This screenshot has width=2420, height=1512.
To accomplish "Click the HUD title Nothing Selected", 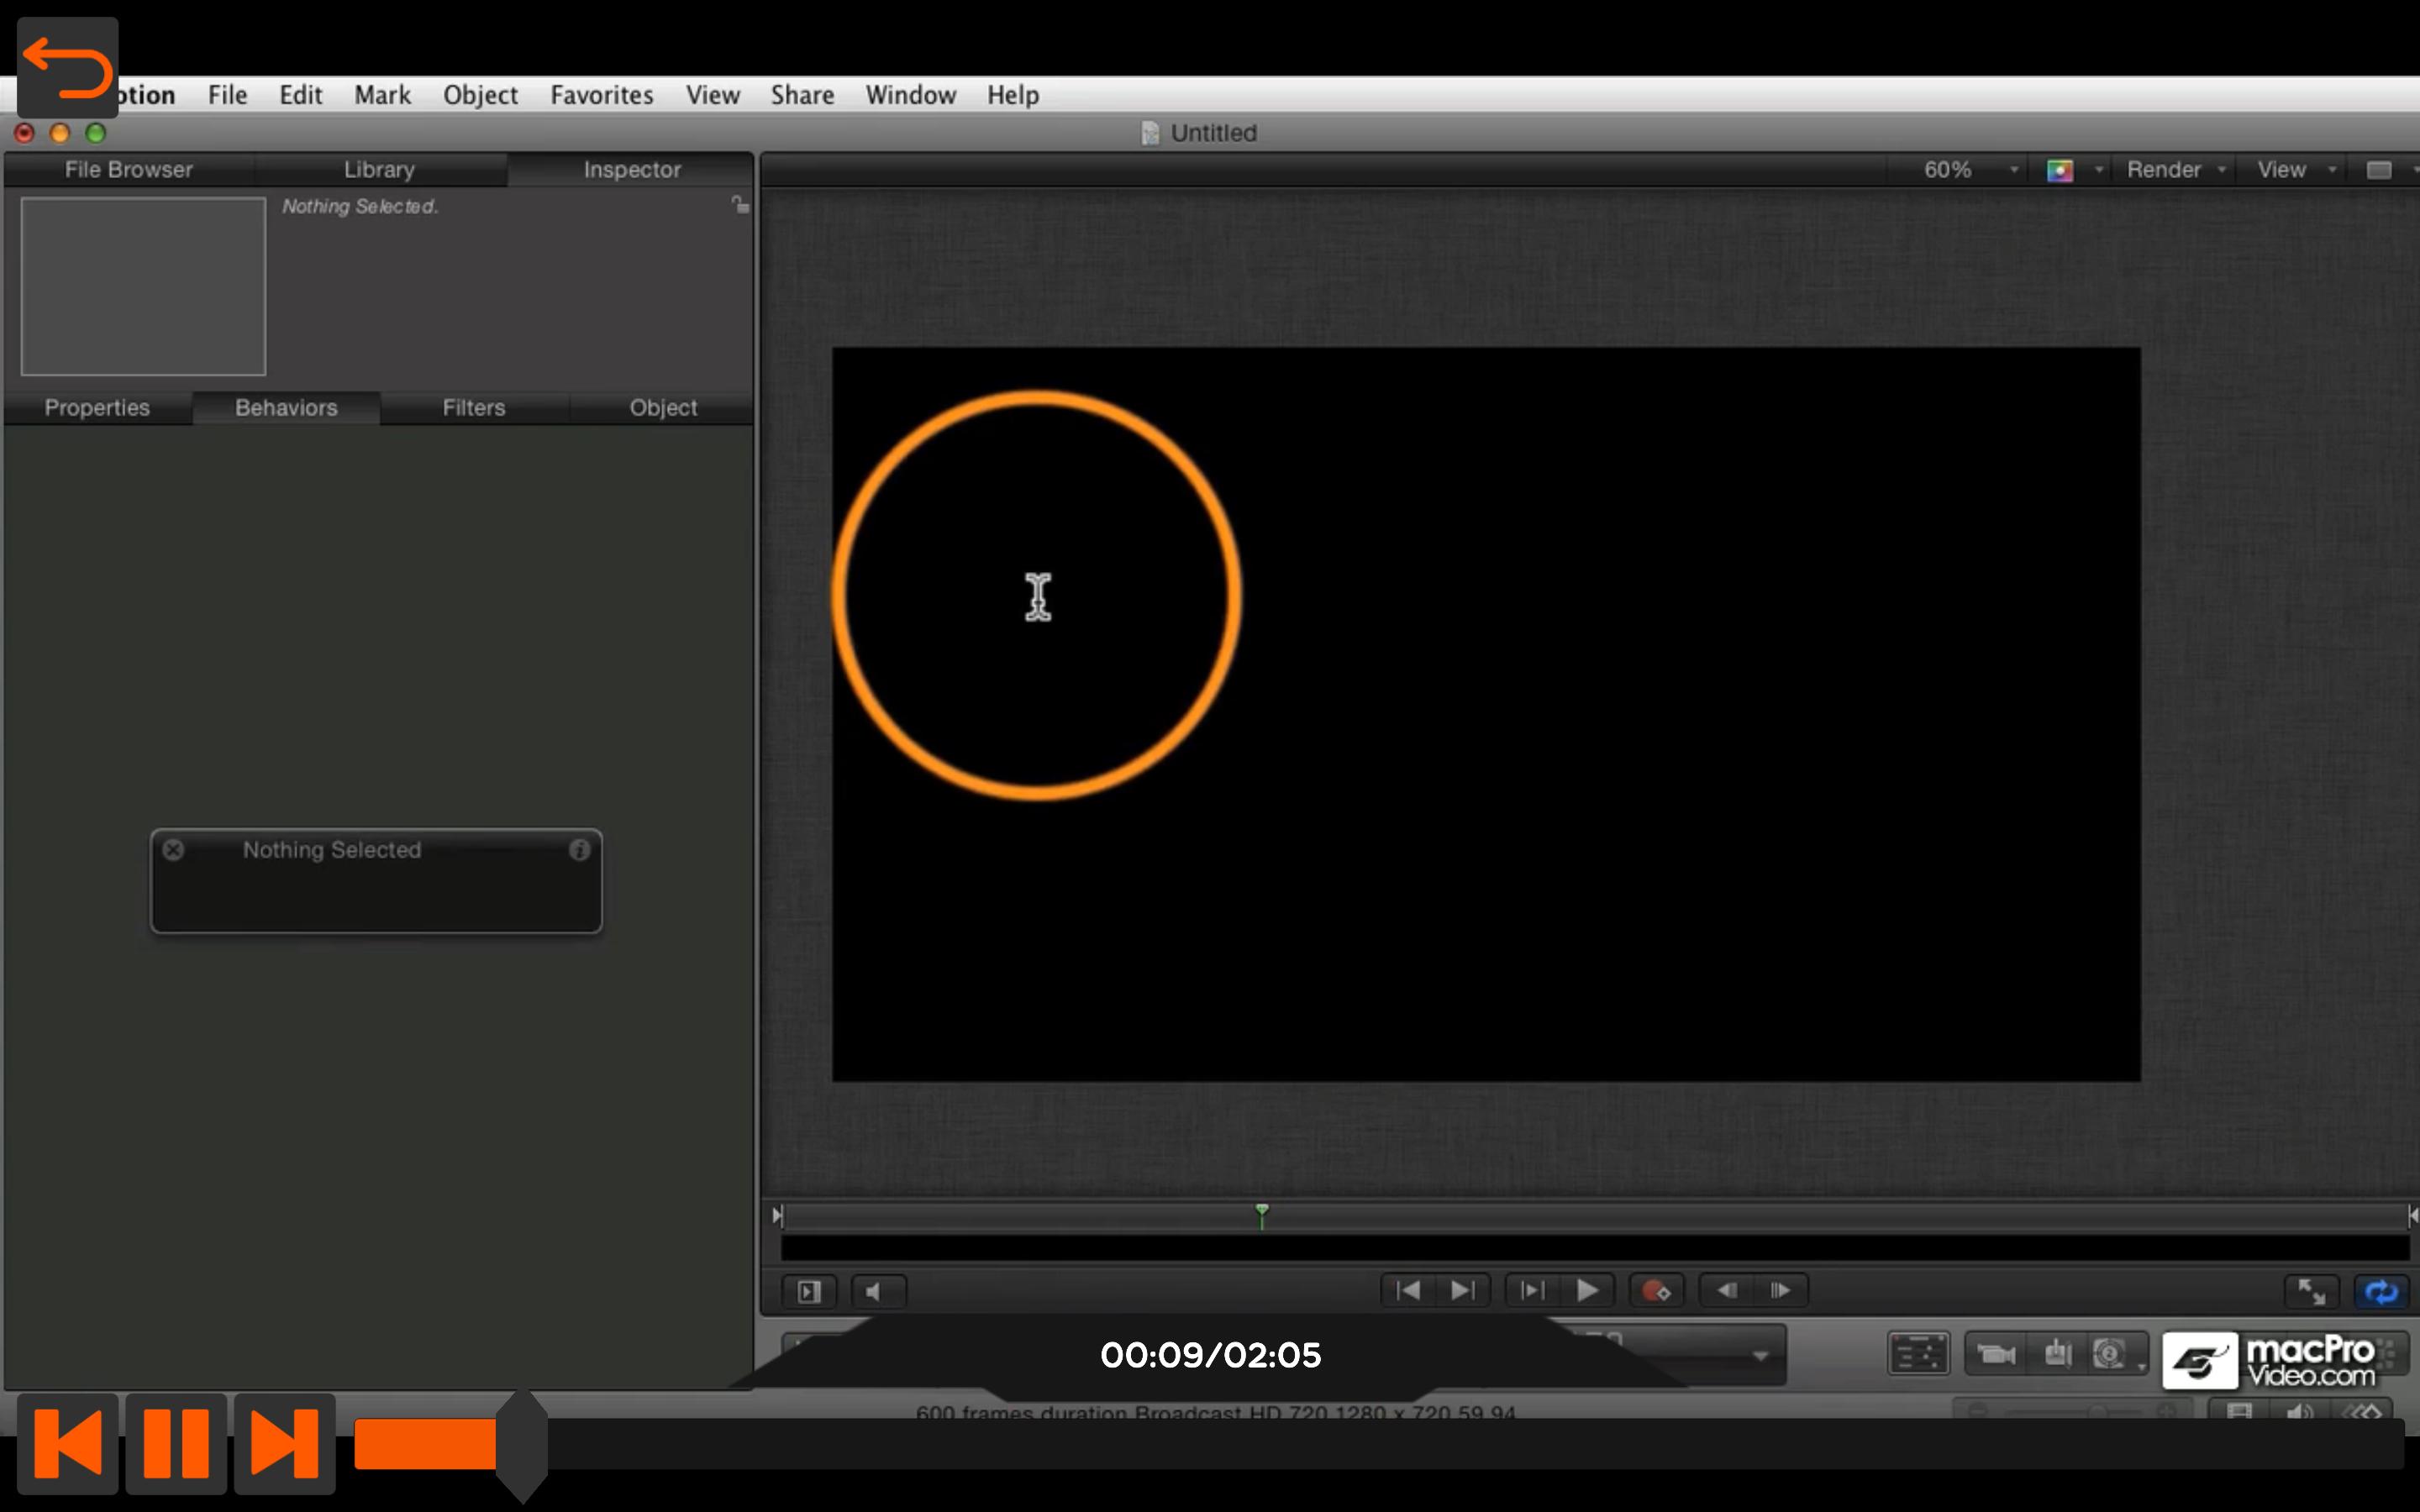I will coord(332,850).
